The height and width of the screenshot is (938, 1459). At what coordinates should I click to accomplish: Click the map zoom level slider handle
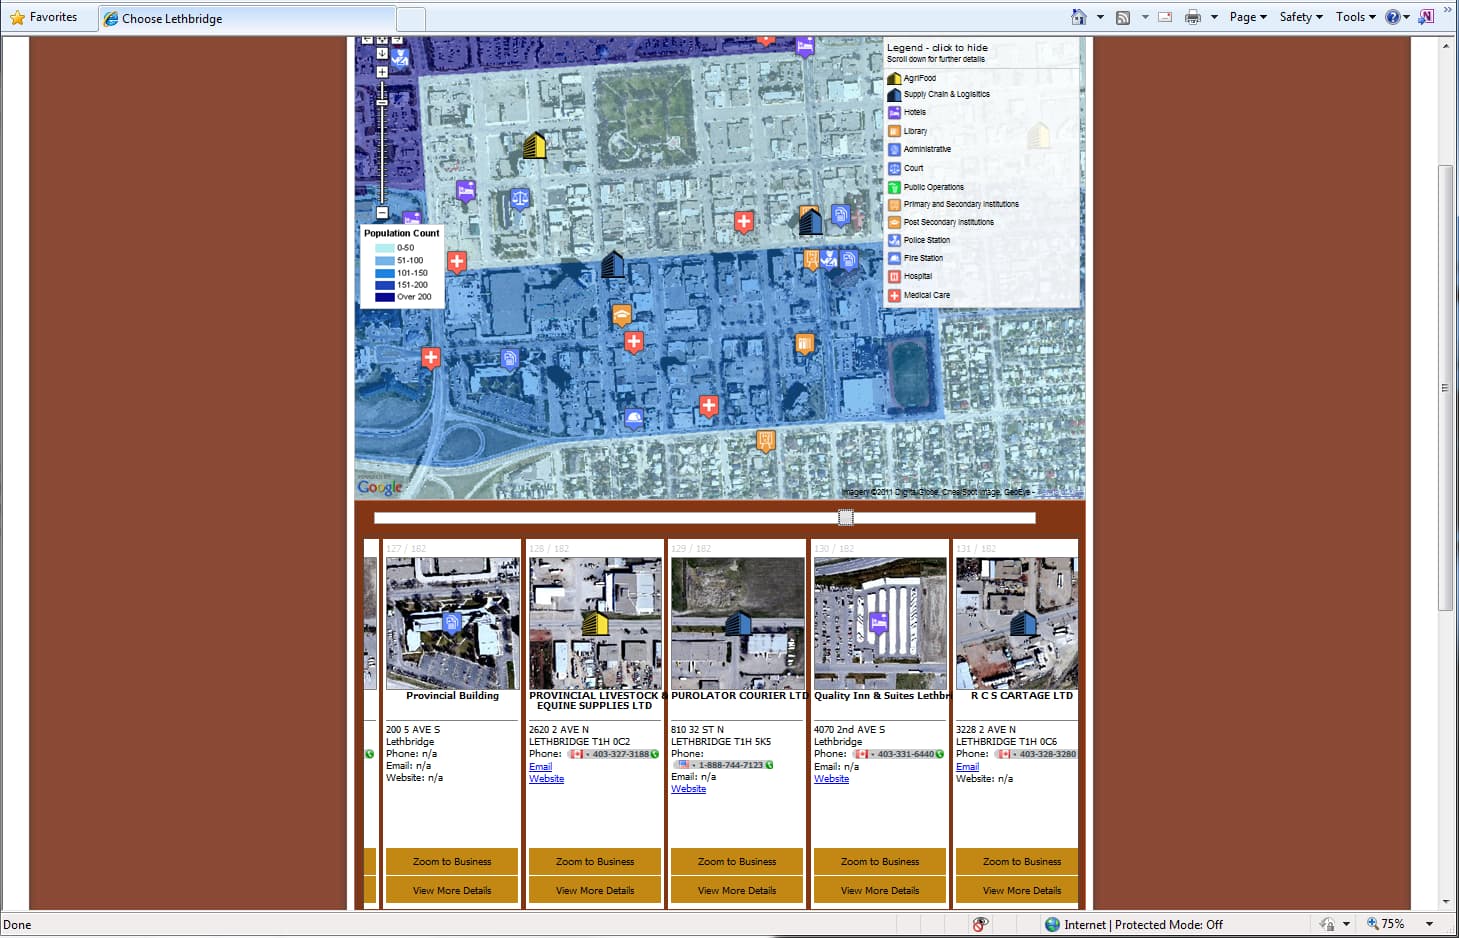(x=382, y=103)
